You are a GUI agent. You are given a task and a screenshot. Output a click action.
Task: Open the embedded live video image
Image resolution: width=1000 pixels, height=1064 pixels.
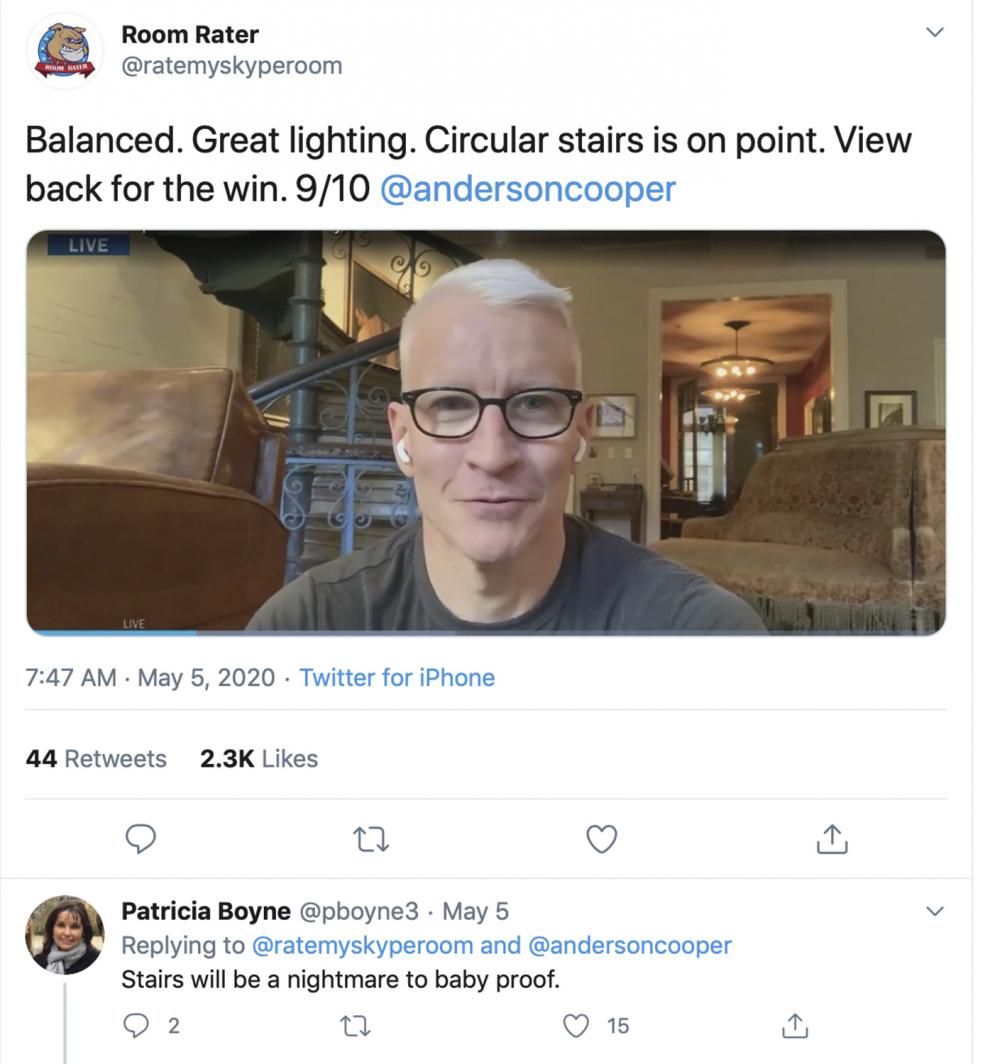pos(486,433)
